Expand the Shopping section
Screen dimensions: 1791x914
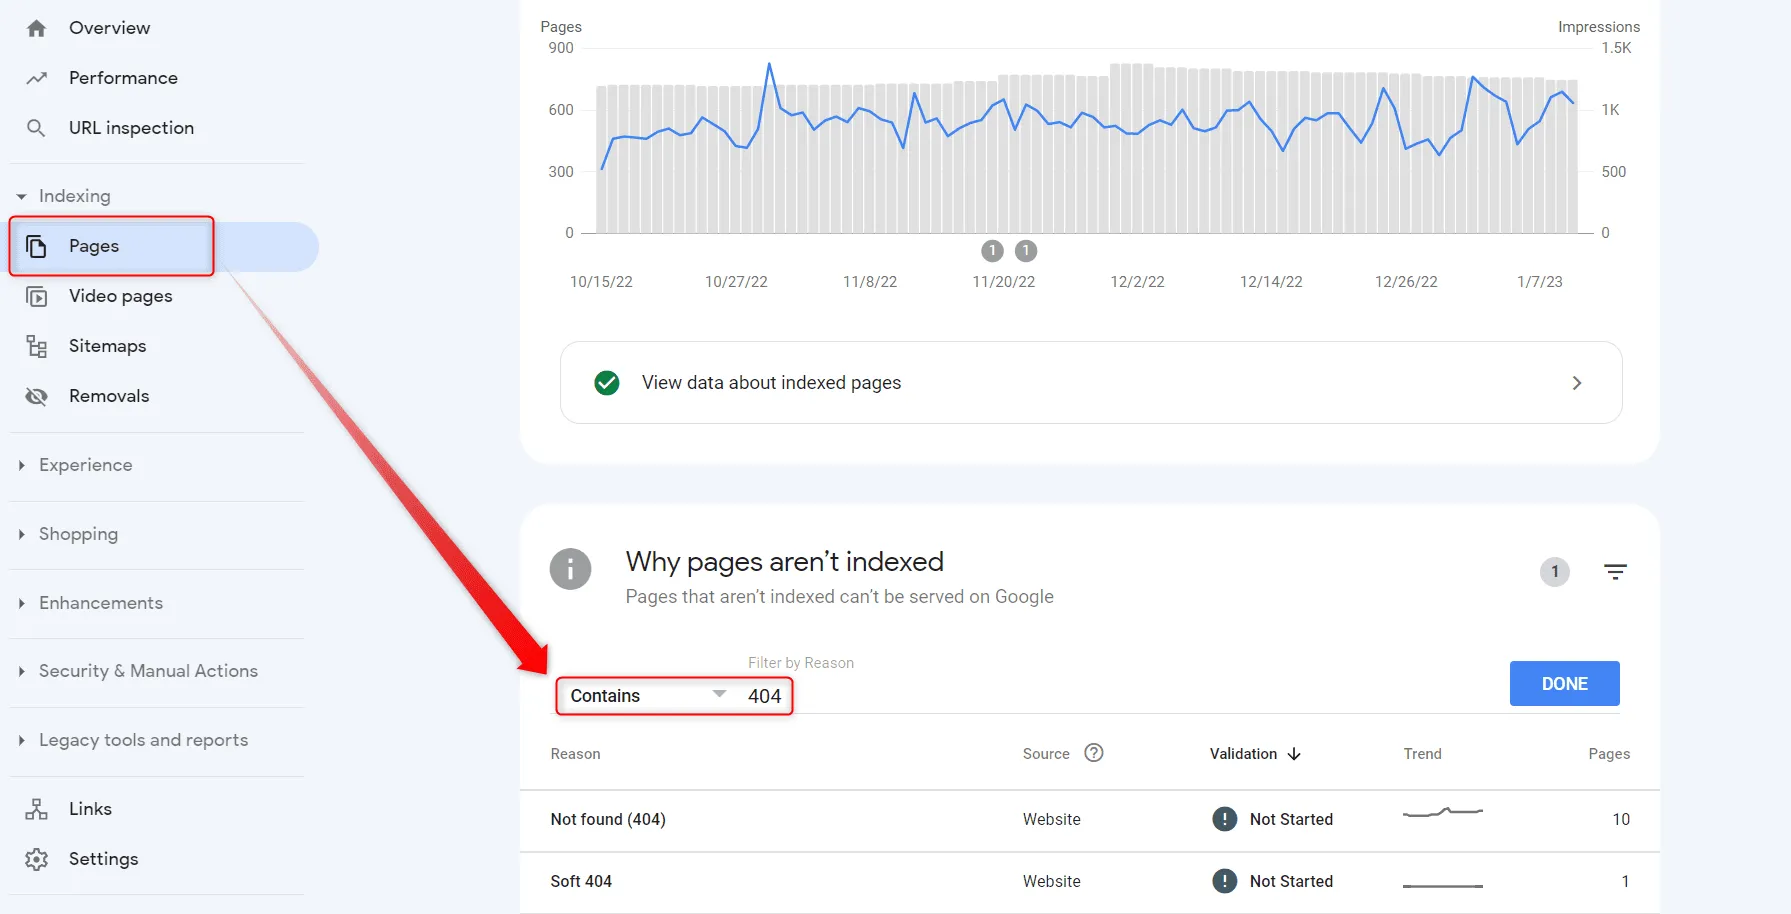point(21,534)
